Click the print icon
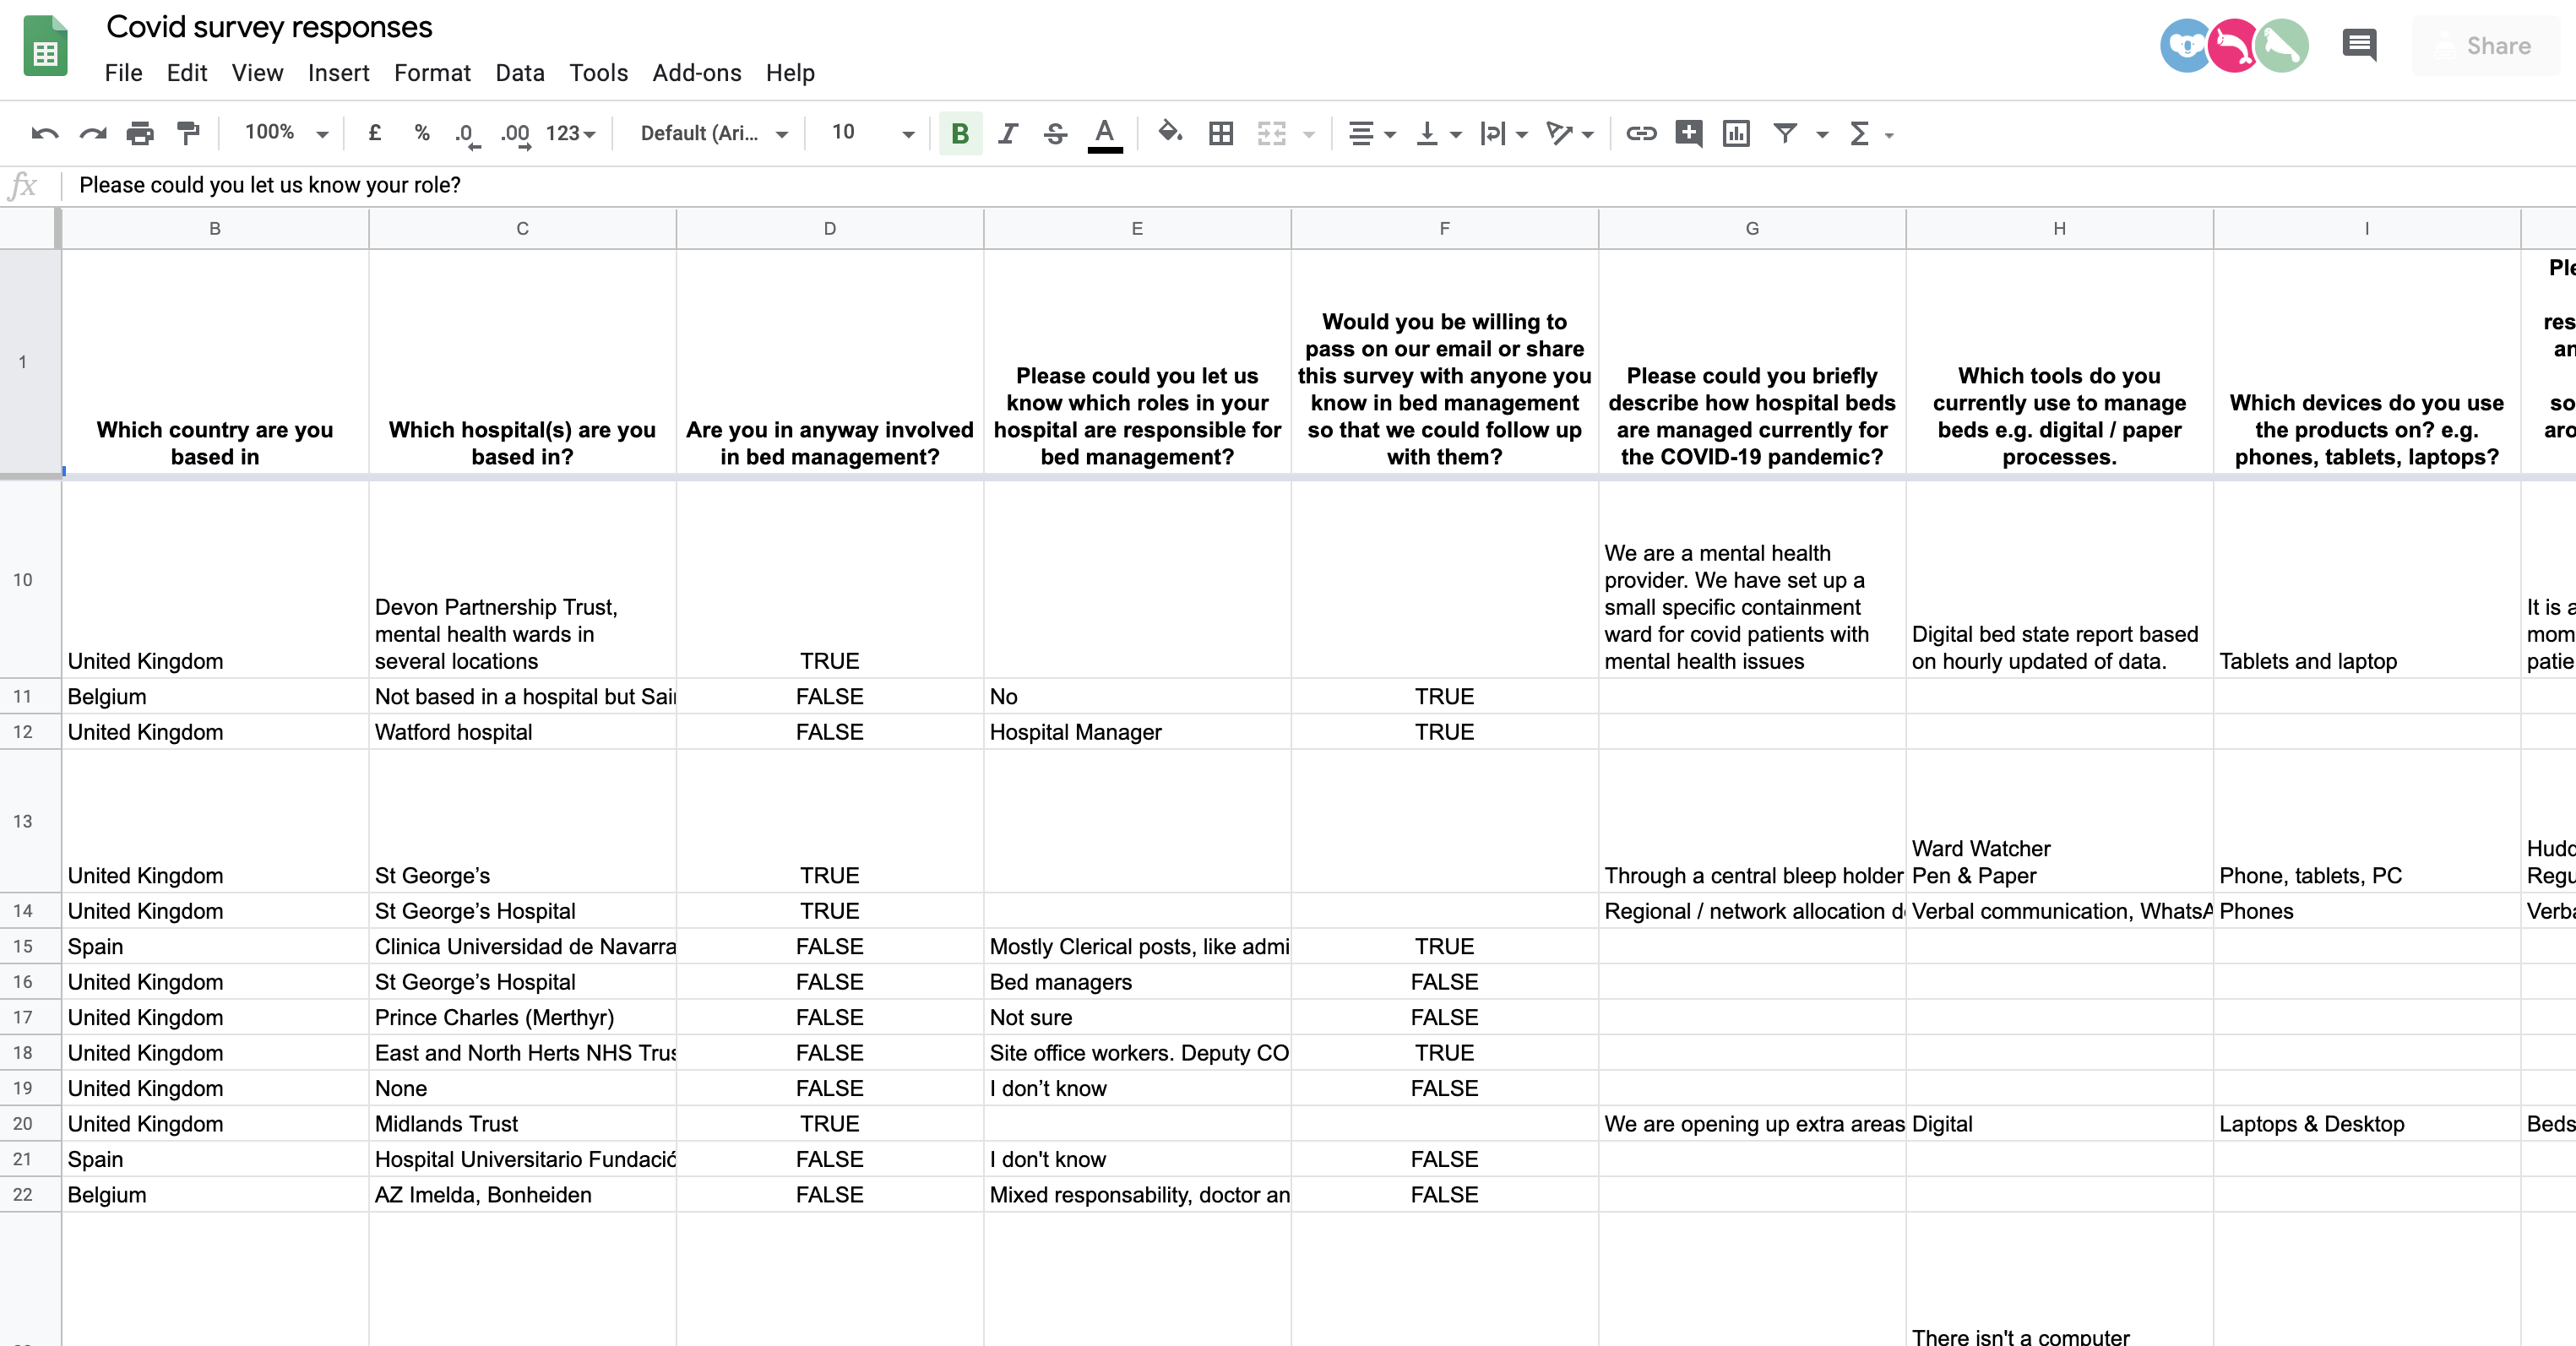The image size is (2576, 1346). 140,133
